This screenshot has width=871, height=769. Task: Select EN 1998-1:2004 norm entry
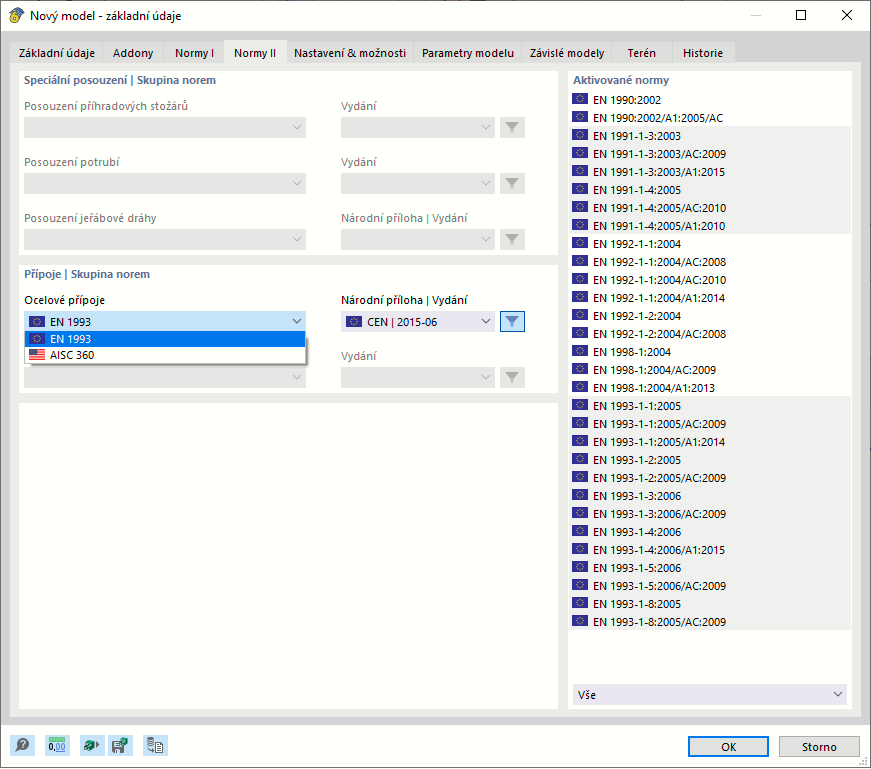[710, 351]
